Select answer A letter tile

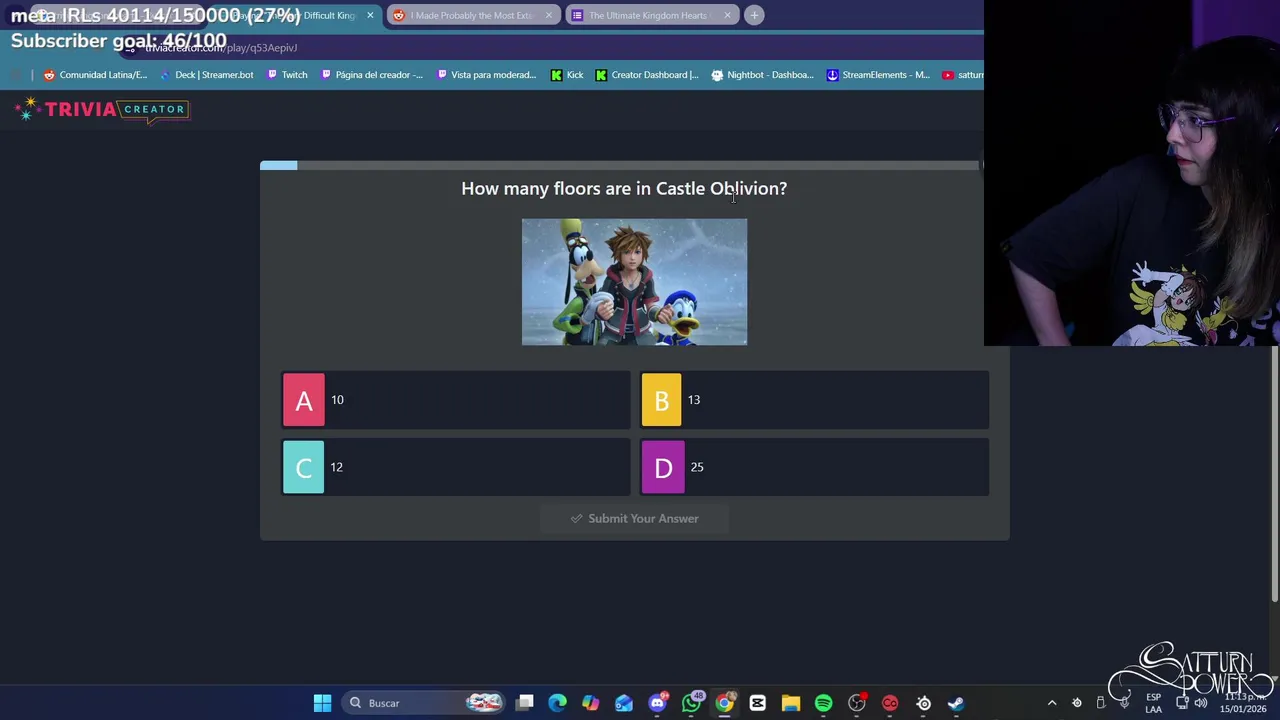(304, 400)
